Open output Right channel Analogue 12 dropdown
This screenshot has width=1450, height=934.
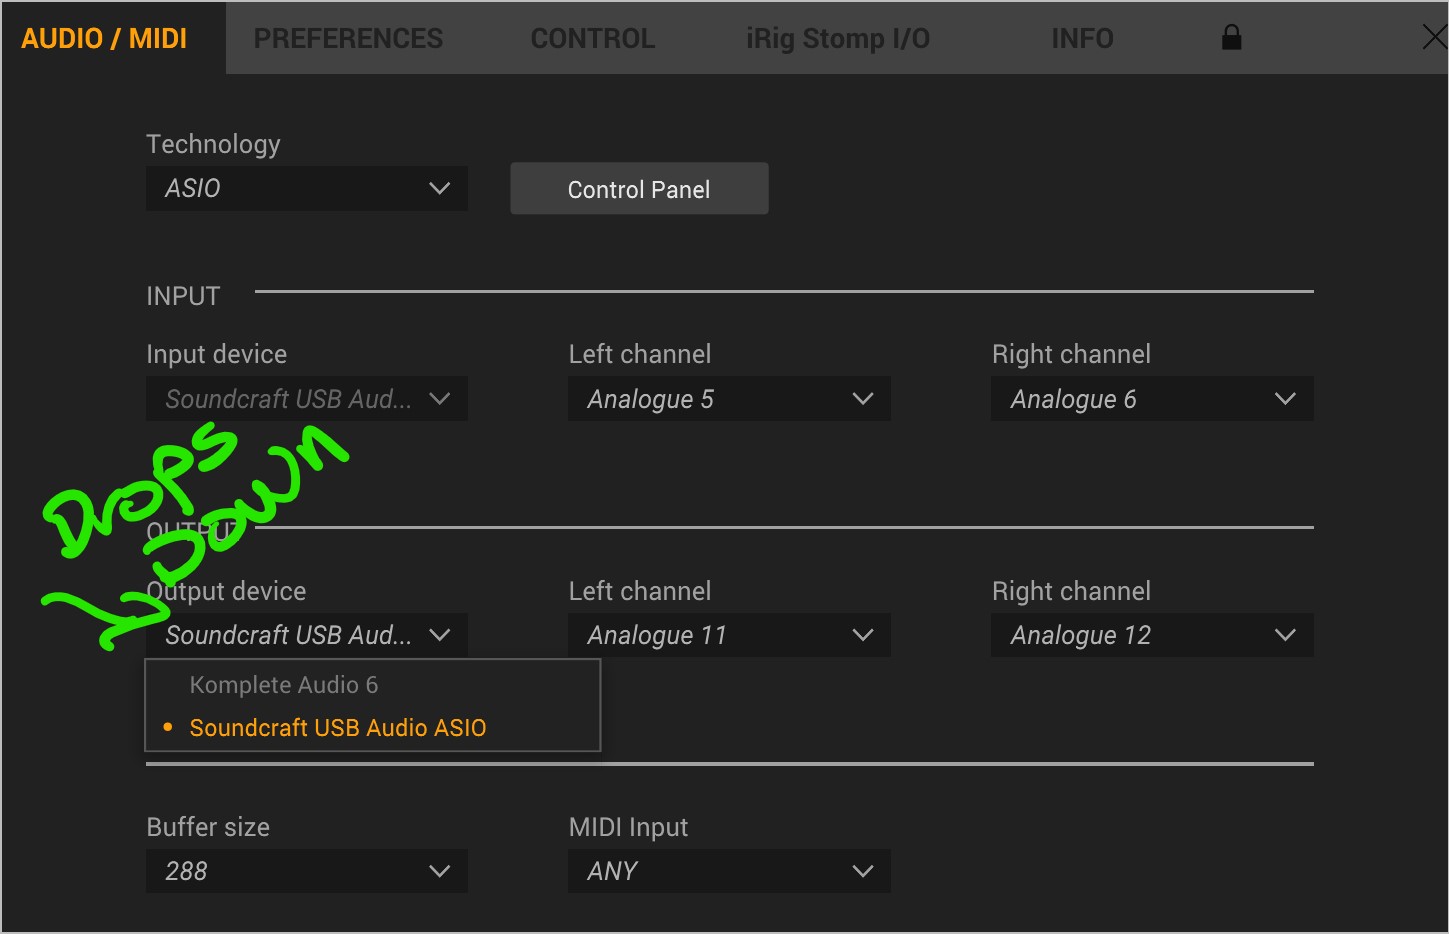pos(1151,635)
